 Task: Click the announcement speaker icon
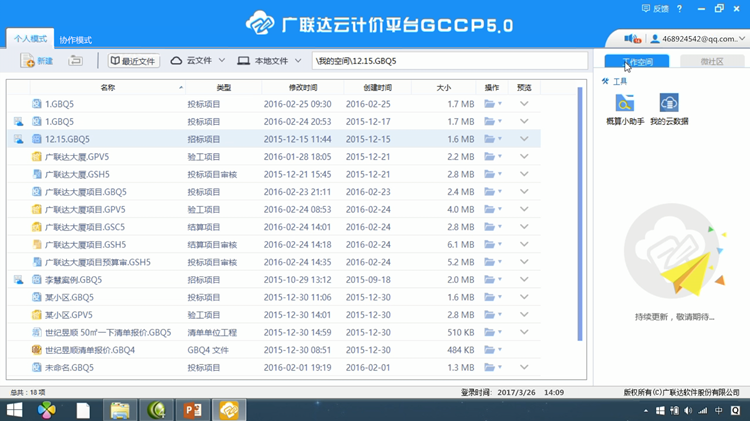click(632, 39)
